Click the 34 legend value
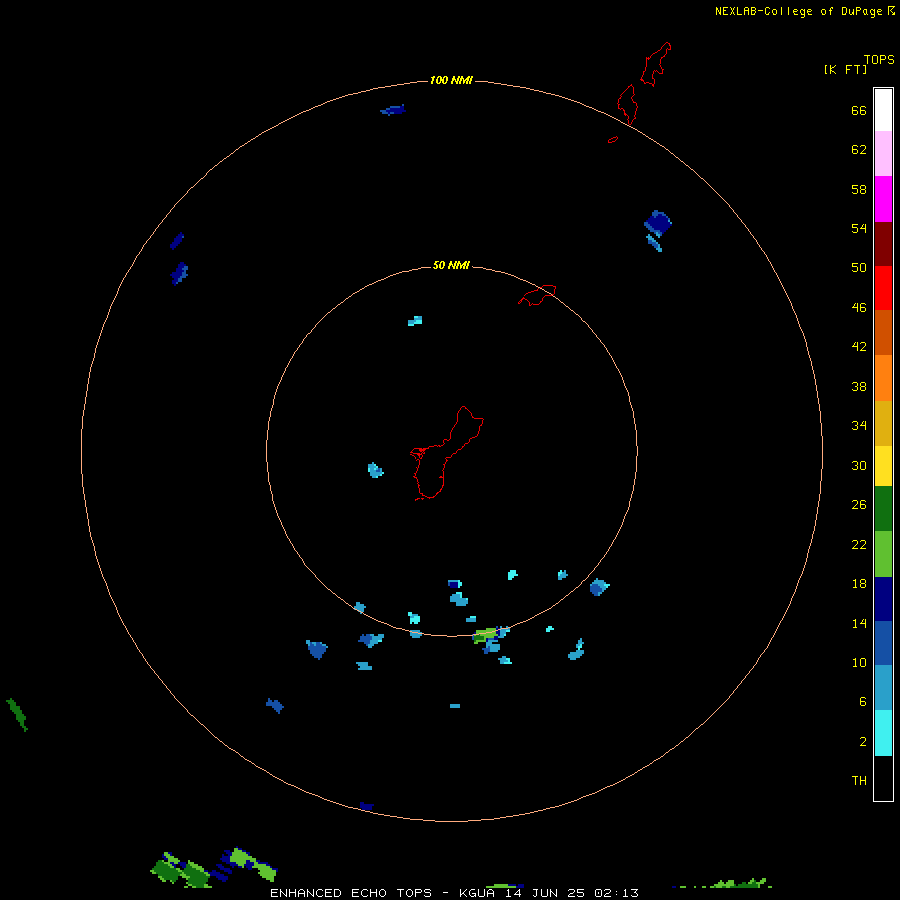Viewport: 900px width, 900px height. coord(859,426)
